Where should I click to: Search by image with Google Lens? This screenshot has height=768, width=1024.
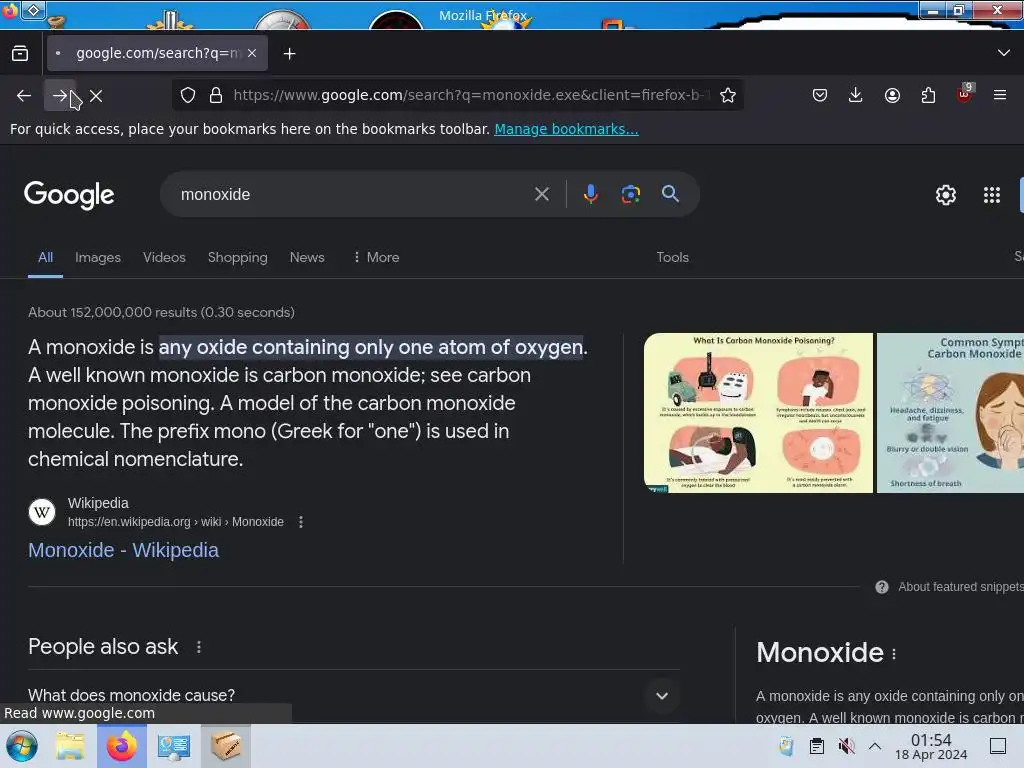point(630,194)
